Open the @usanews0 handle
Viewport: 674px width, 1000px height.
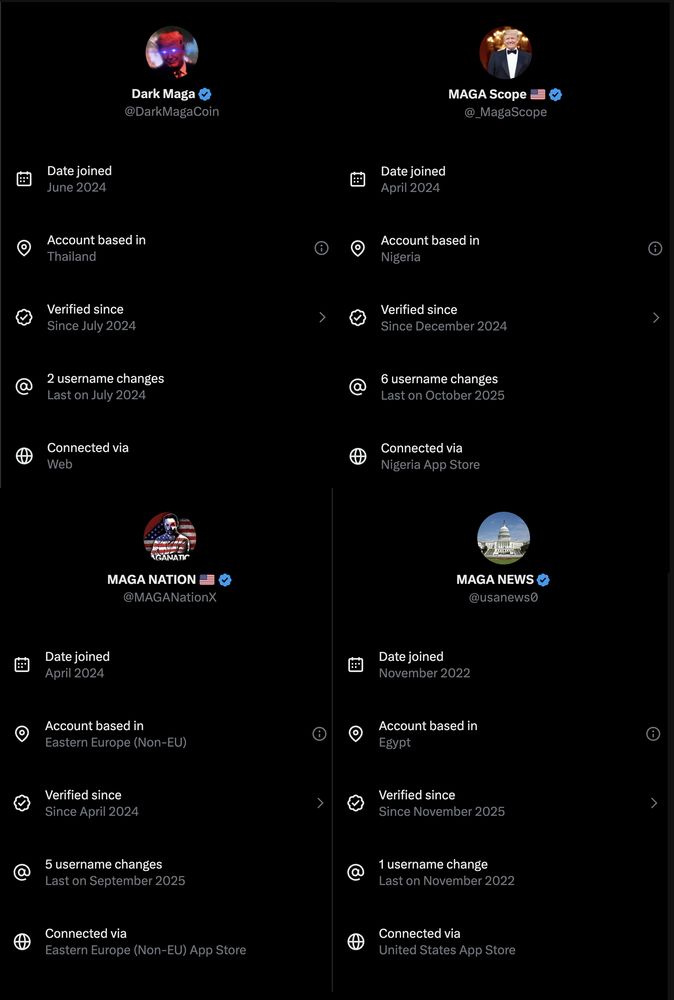tap(504, 598)
